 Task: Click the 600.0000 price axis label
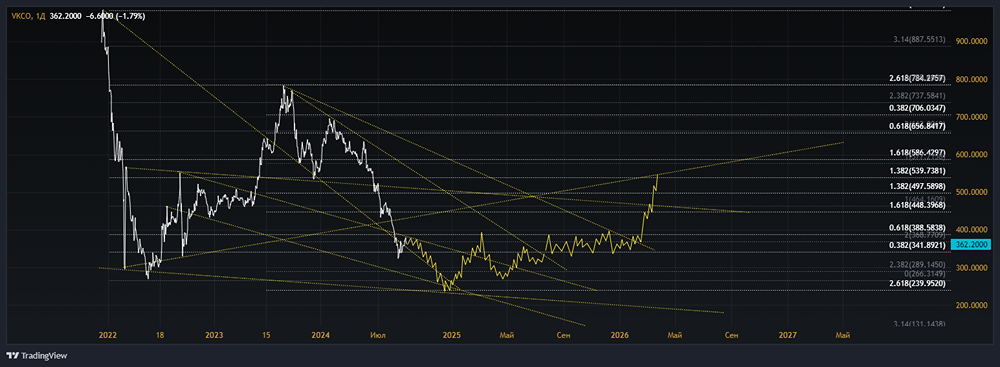tap(971, 154)
